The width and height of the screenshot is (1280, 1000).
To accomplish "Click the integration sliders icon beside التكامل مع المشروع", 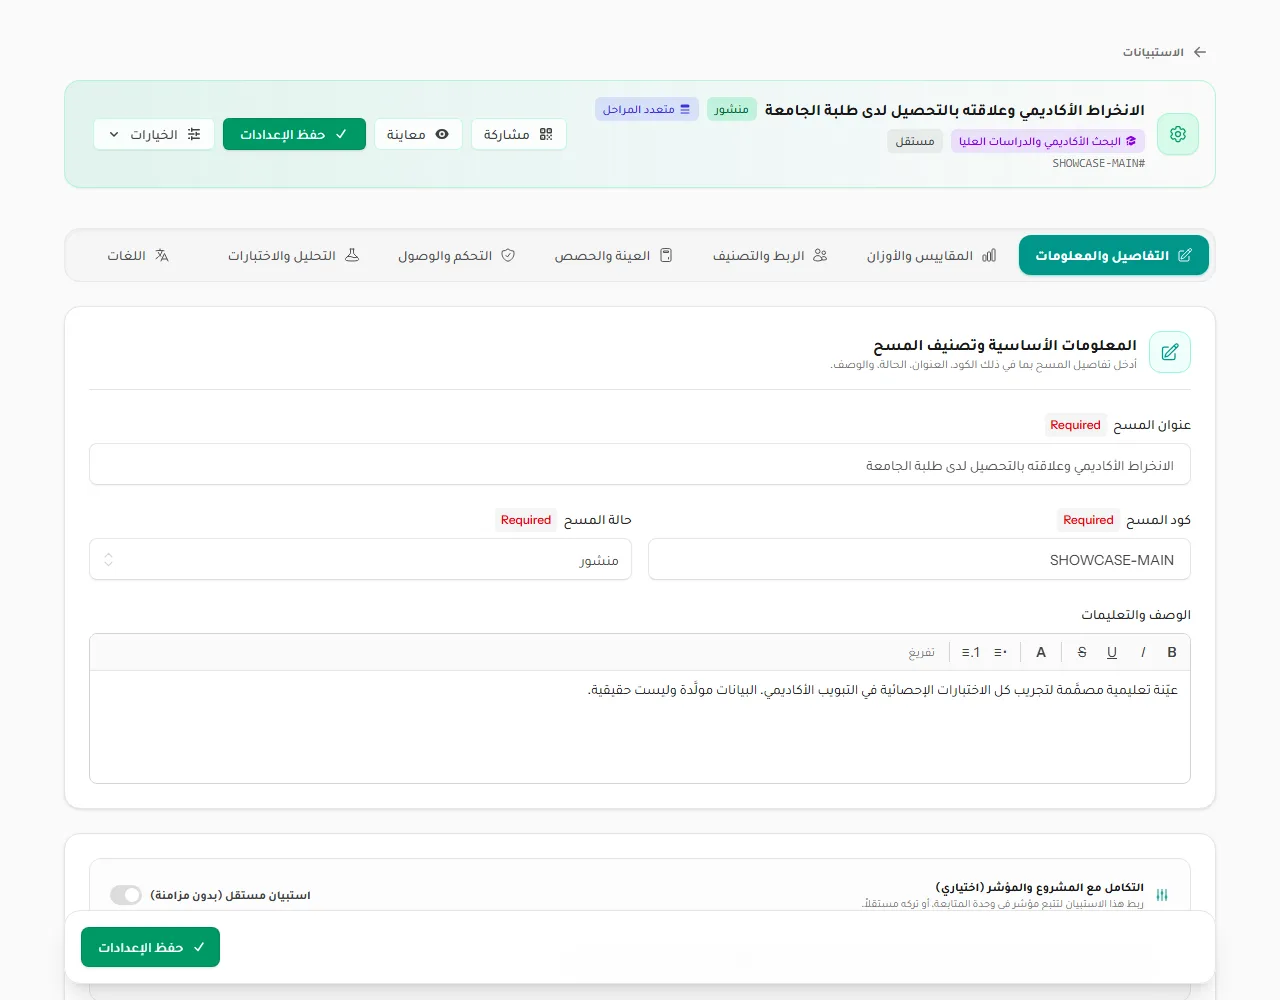I will click(x=1162, y=895).
